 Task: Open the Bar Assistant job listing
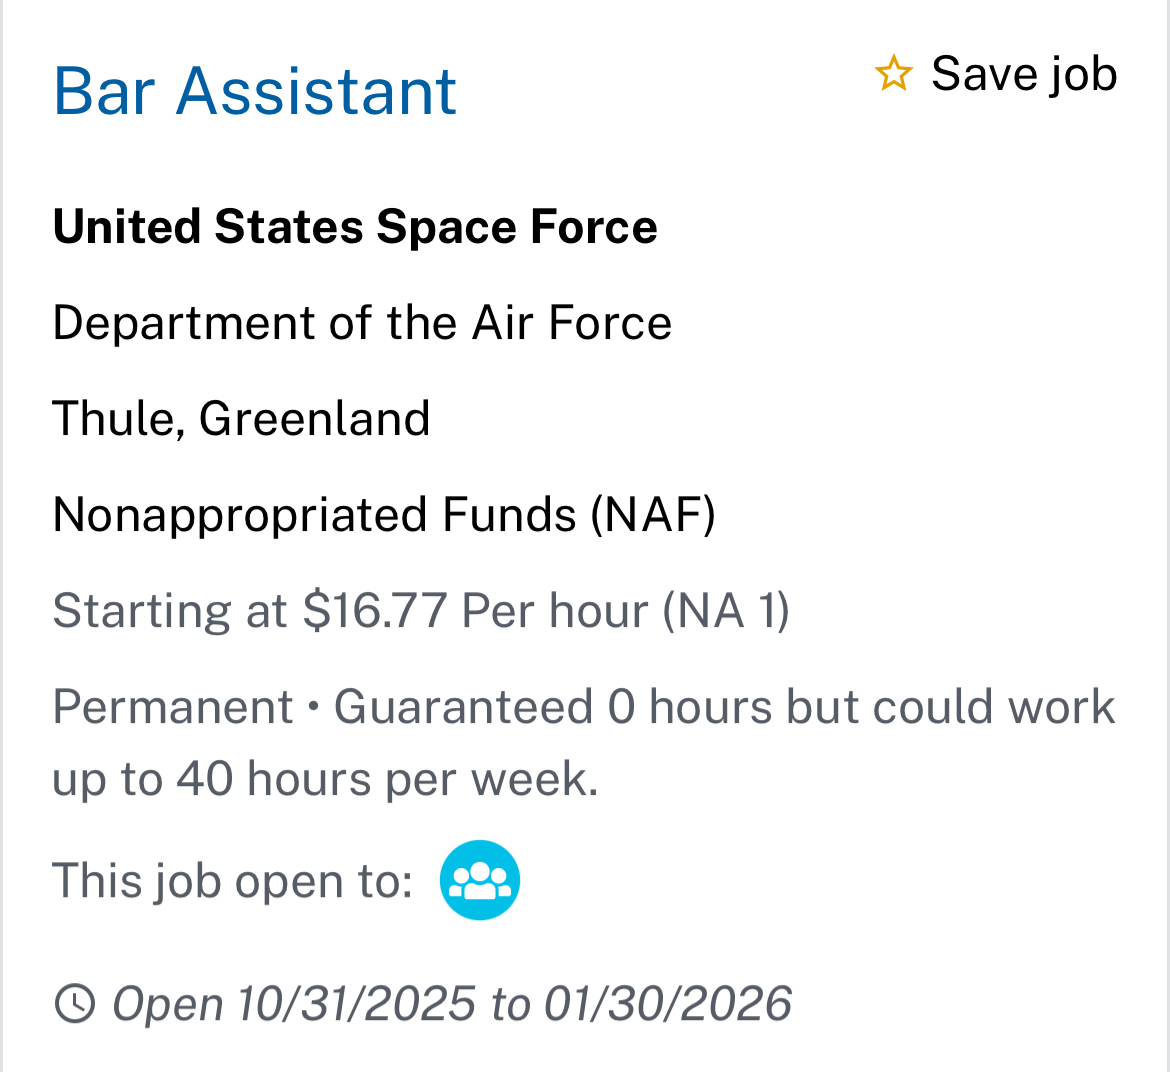tap(254, 91)
